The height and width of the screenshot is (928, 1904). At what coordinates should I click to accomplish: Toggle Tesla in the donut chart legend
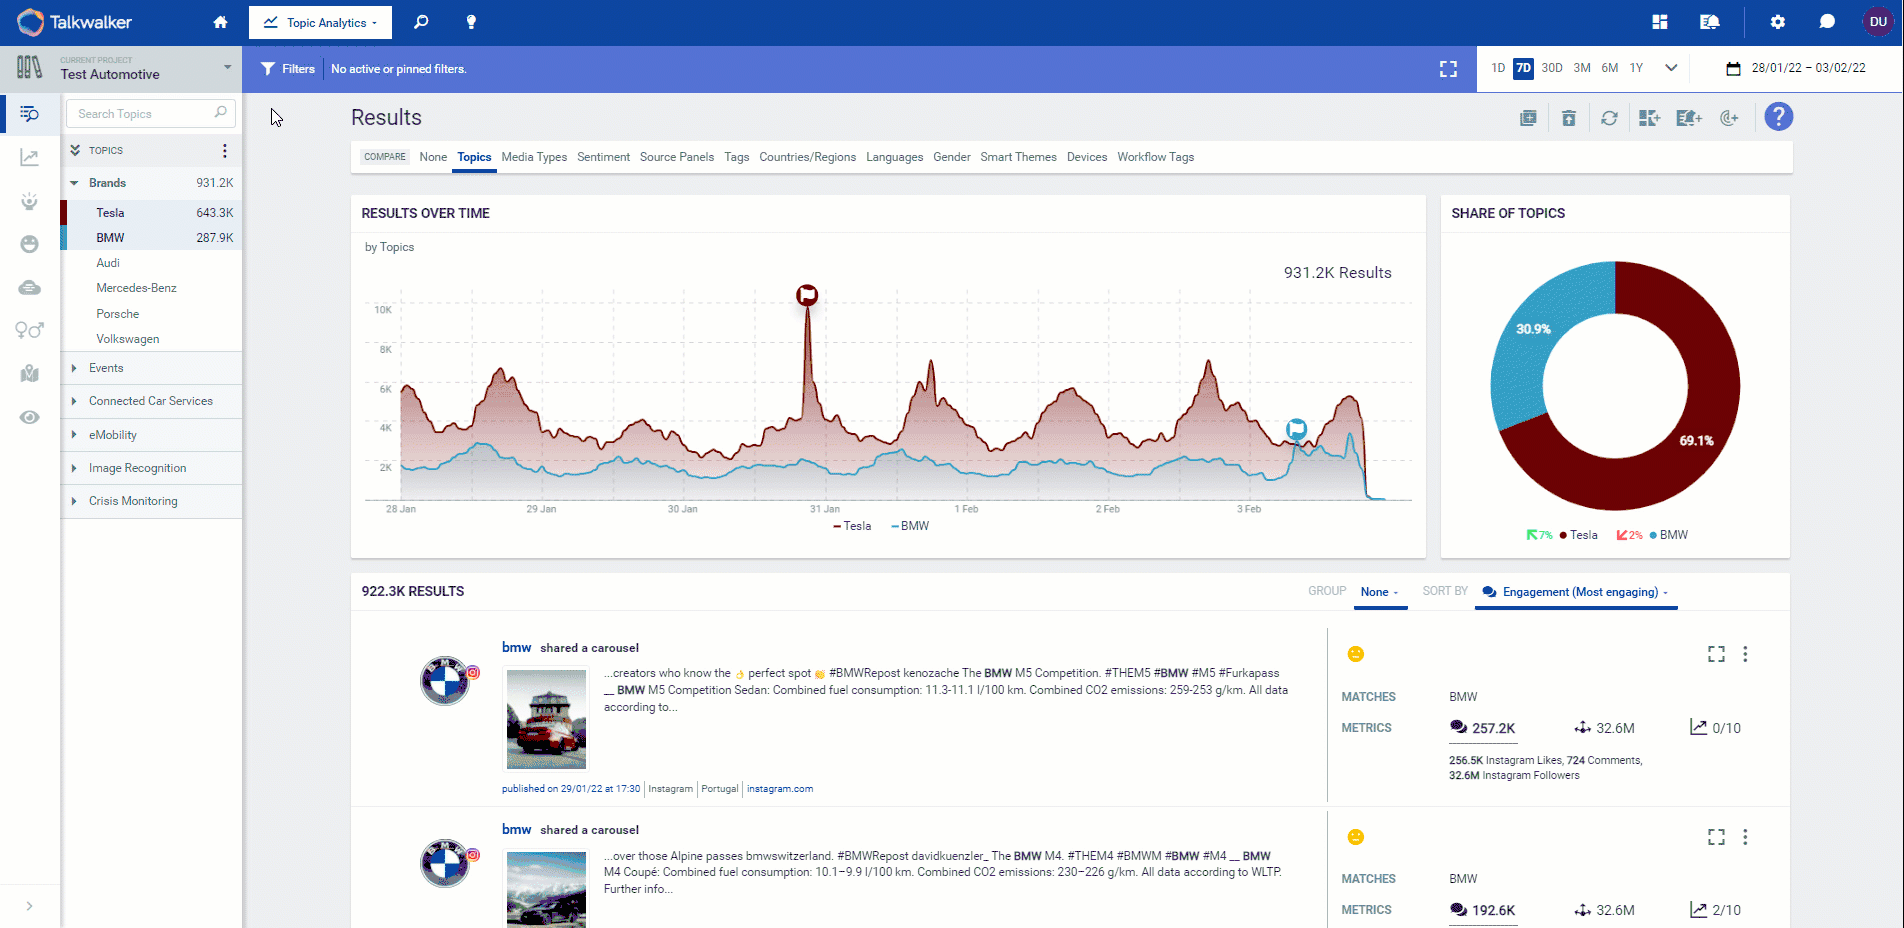1578,535
